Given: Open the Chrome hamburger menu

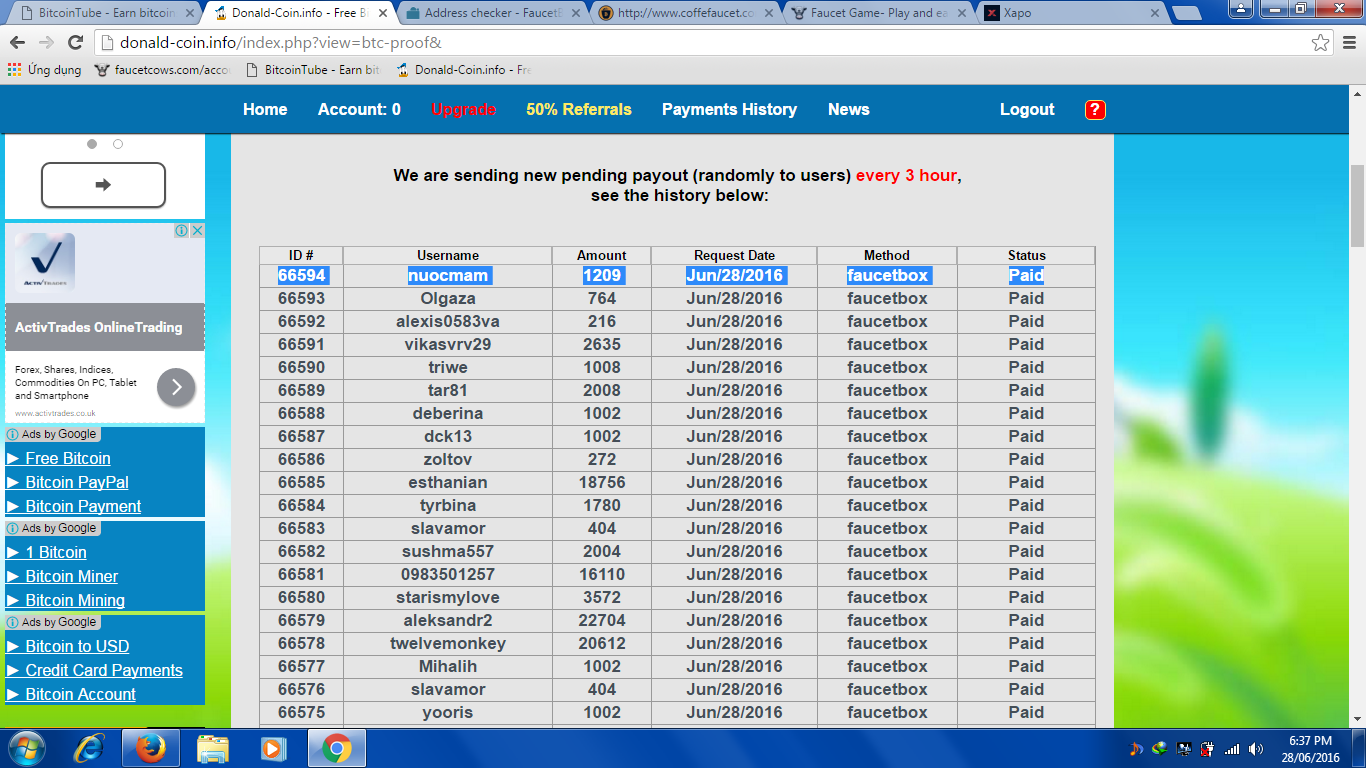Looking at the screenshot, I should pyautogui.click(x=1348, y=43).
